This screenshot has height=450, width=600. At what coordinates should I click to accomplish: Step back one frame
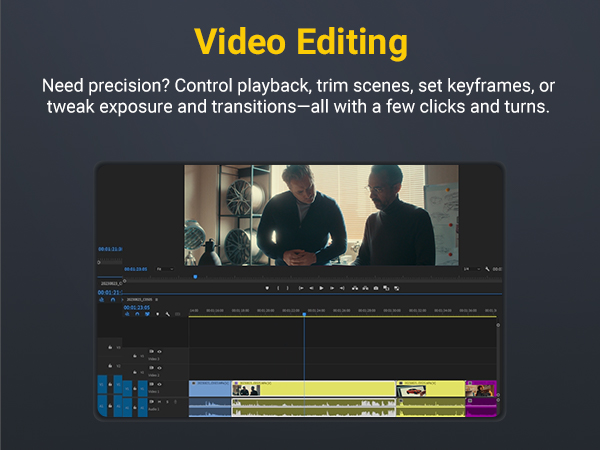click(x=311, y=288)
